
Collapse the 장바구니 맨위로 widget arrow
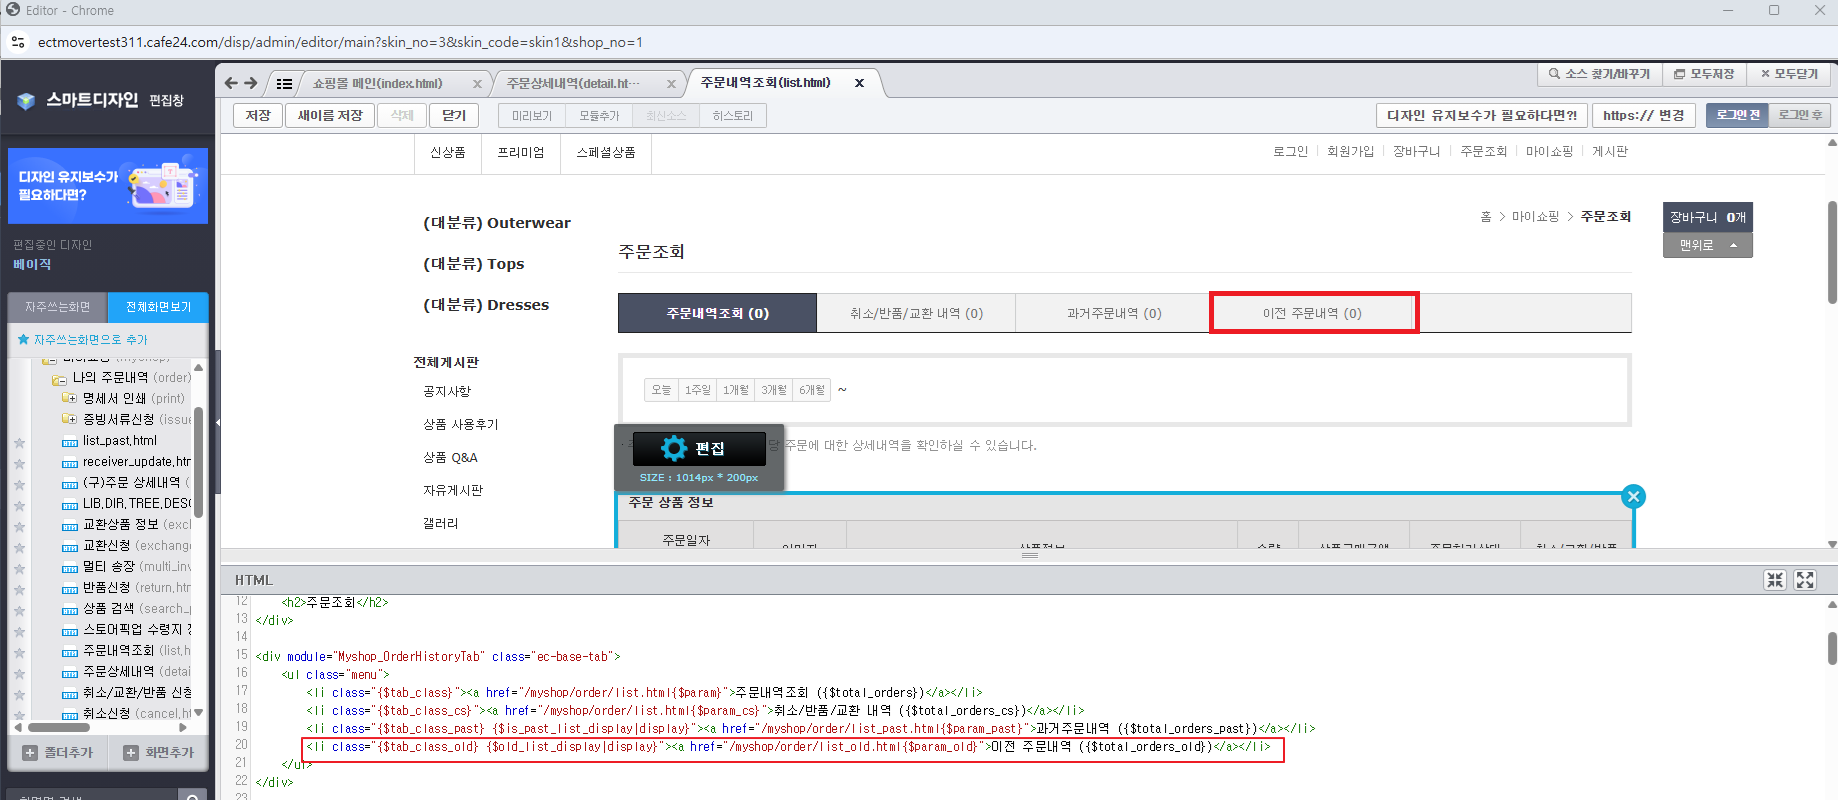pyautogui.click(x=1733, y=245)
